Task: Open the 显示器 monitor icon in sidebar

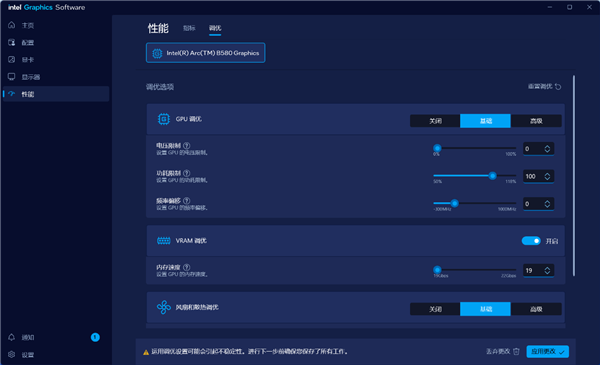Action: 11,77
